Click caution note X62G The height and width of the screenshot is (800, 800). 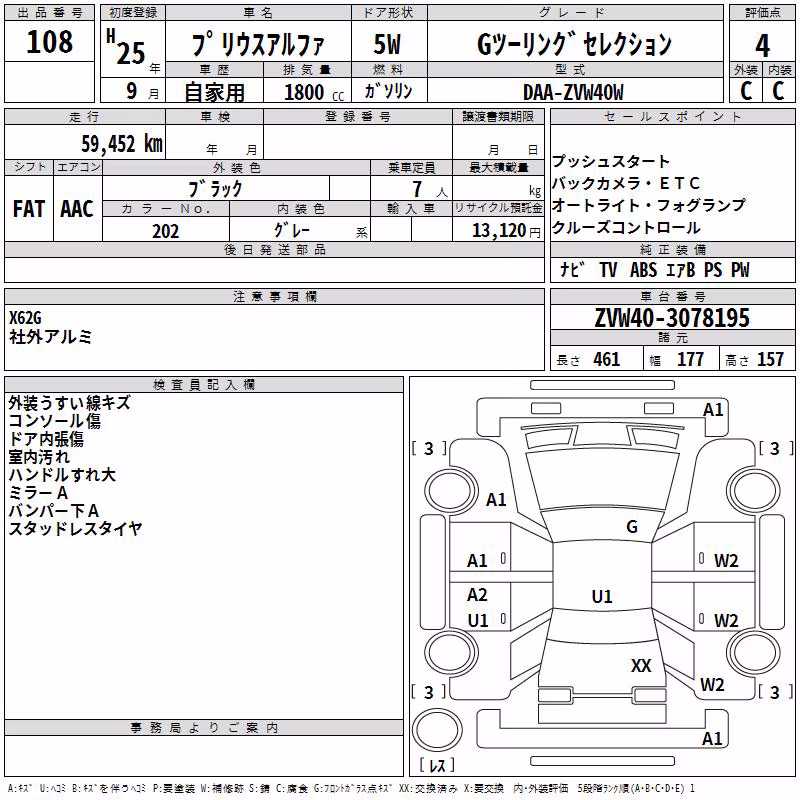pos(25,318)
